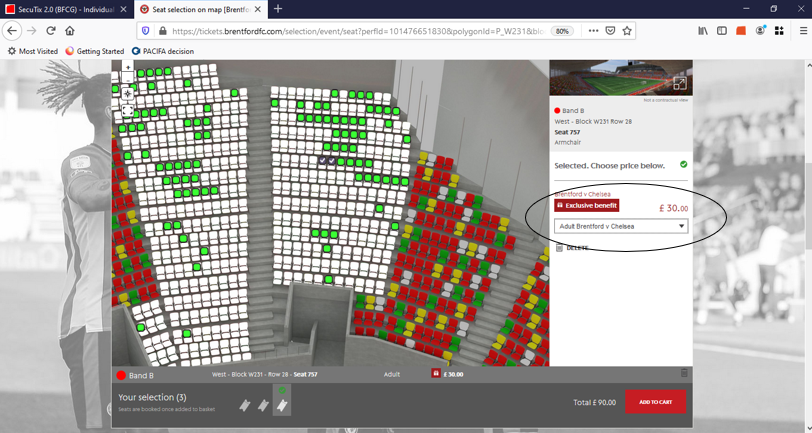
Task: Click the Exclusive benefit badge
Action: (587, 206)
